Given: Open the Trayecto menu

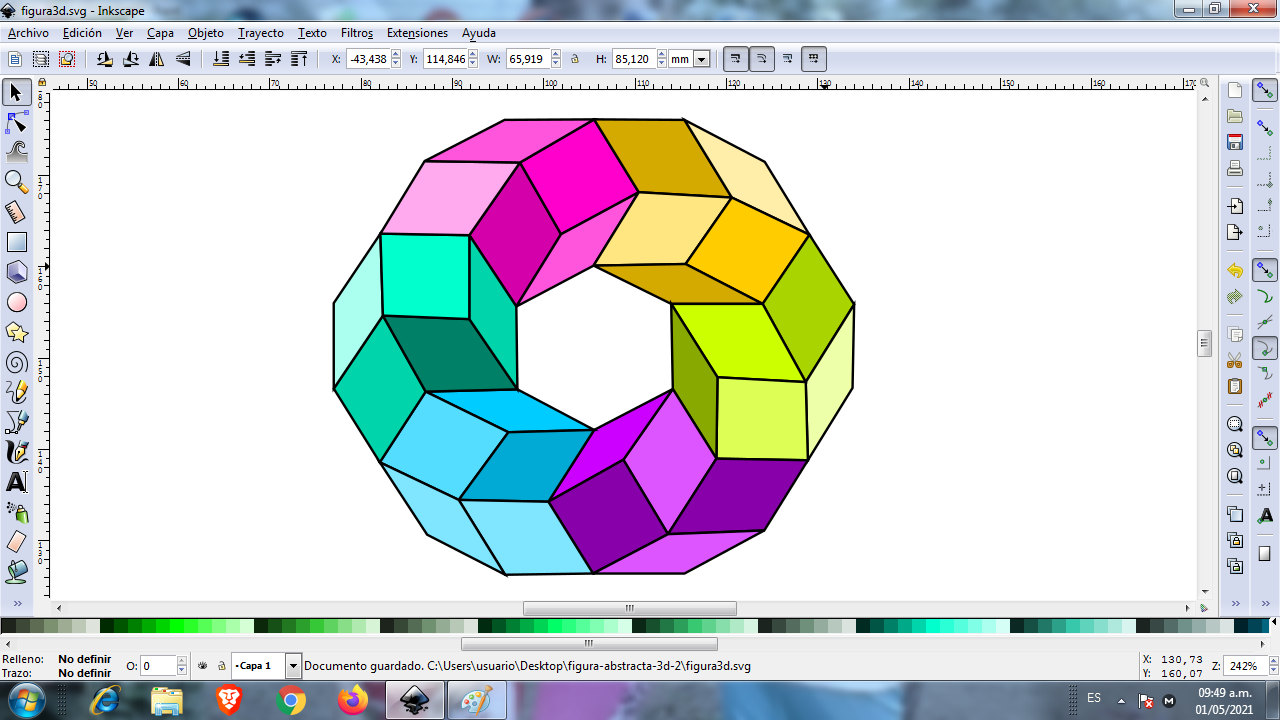Looking at the screenshot, I should coord(261,33).
